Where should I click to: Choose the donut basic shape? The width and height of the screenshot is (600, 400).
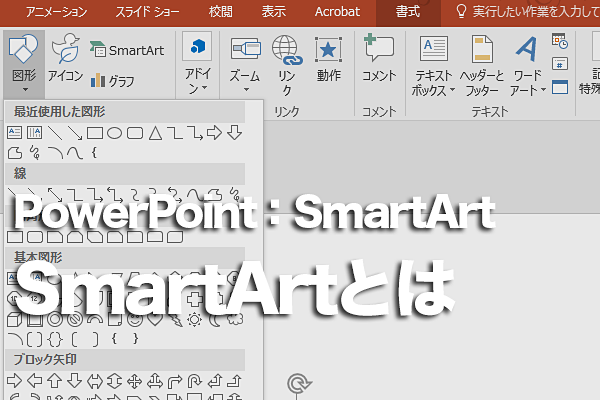[55, 319]
